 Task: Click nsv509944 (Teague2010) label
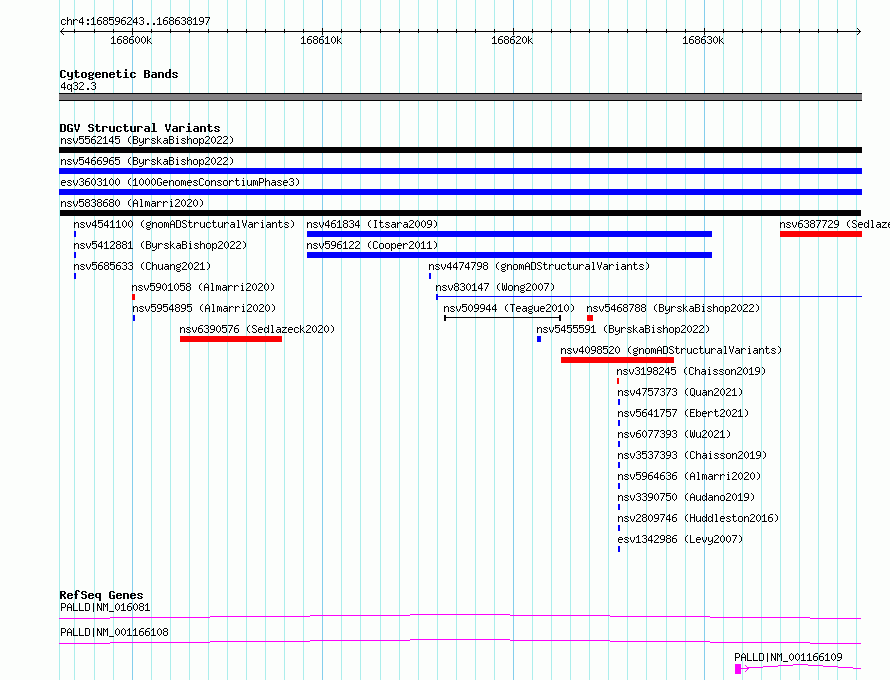click(x=509, y=308)
